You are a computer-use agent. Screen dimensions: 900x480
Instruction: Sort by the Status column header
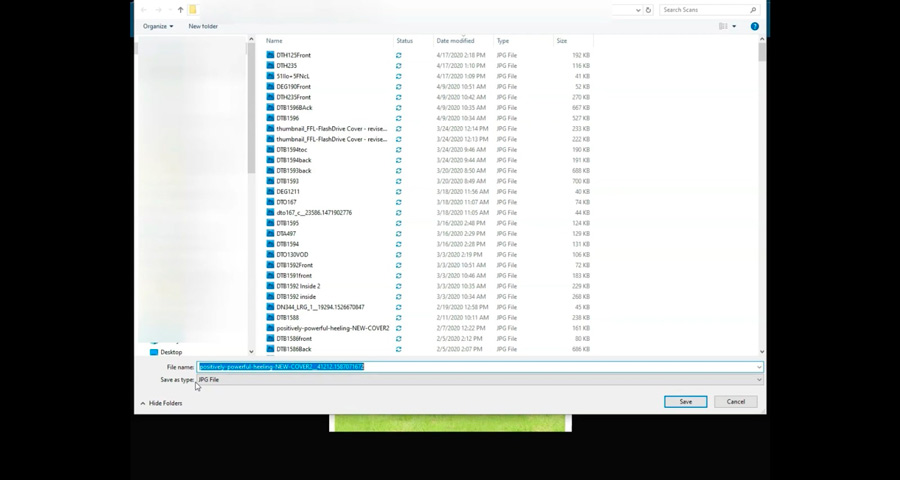click(405, 41)
